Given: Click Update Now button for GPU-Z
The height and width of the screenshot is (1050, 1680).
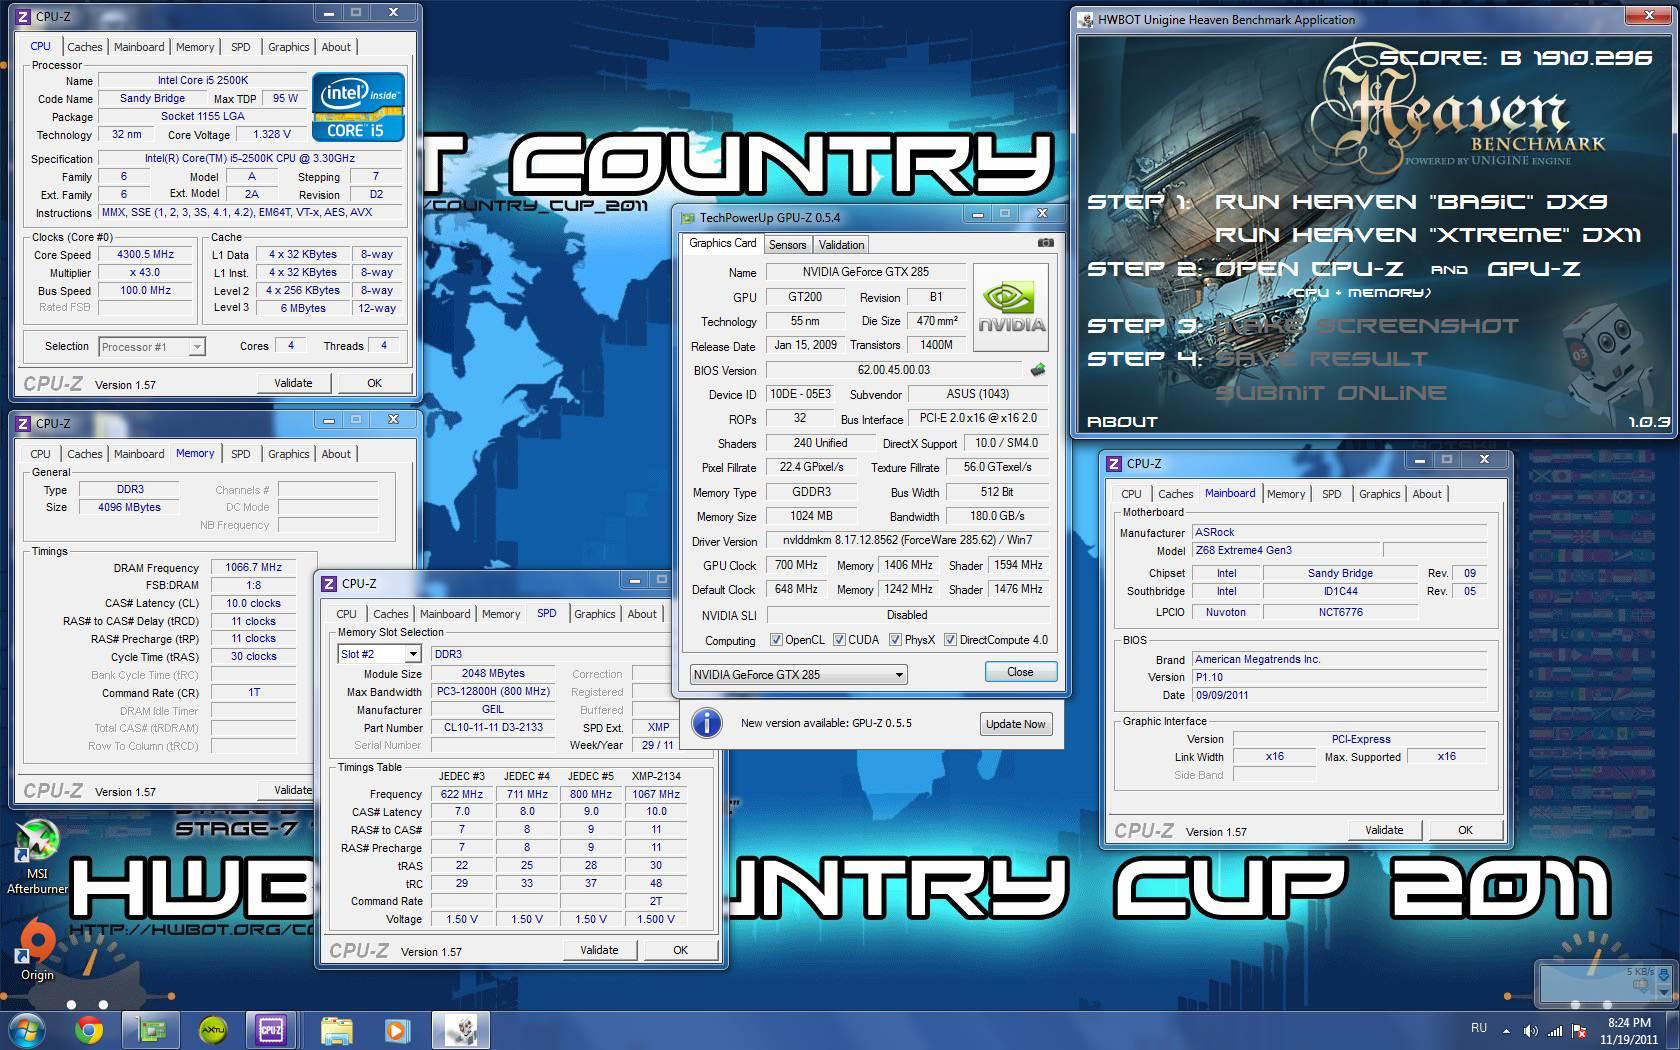Looking at the screenshot, I should point(1015,724).
